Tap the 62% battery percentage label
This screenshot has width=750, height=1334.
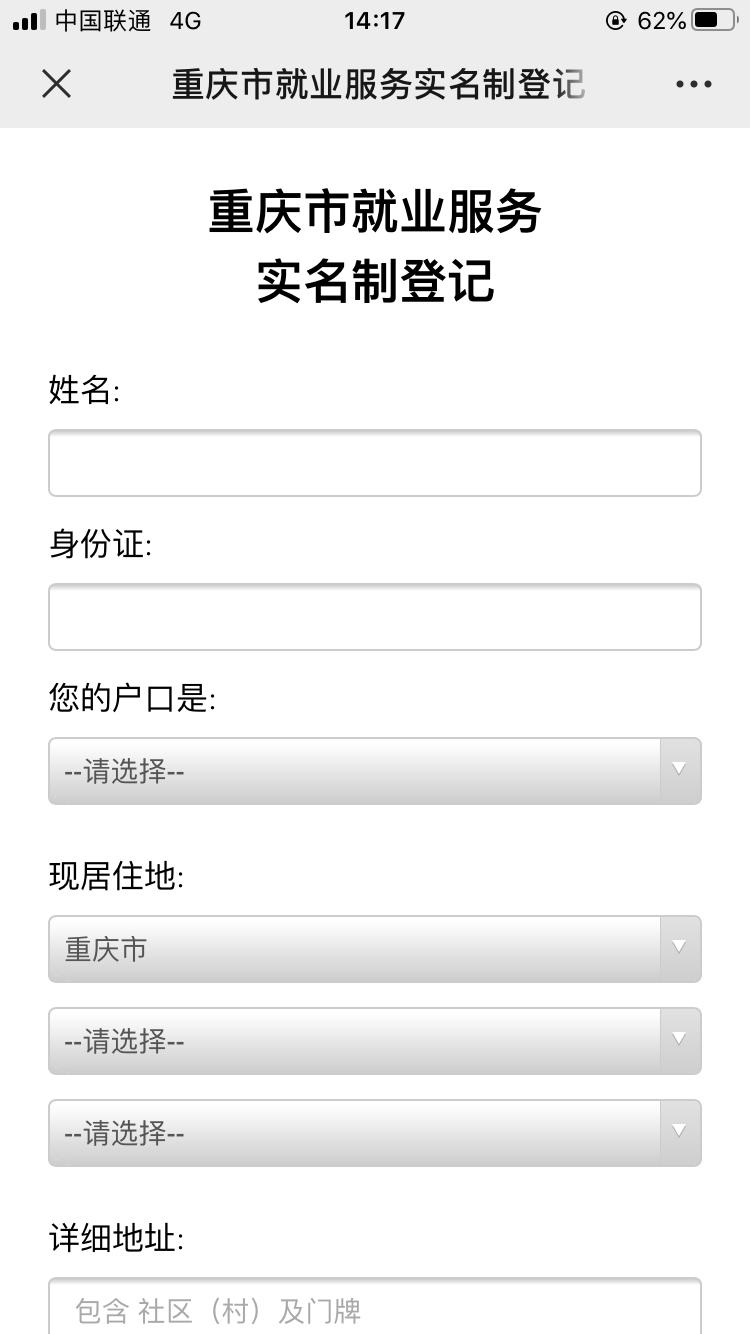pos(661,20)
